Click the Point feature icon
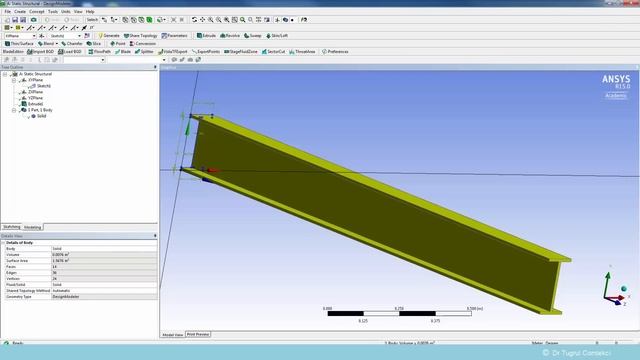The height and width of the screenshot is (360, 640). [x=112, y=43]
